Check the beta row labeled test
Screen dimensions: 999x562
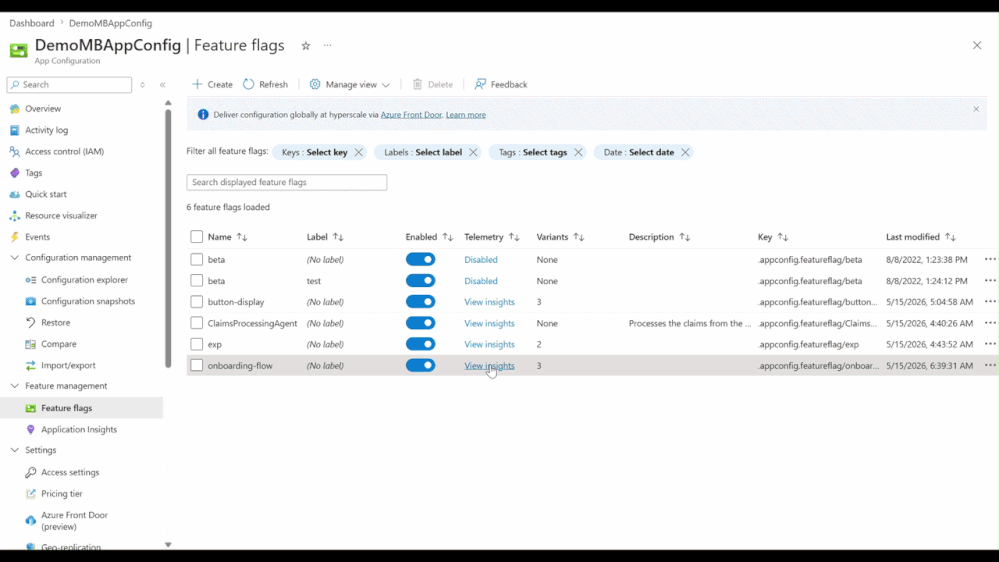[x=196, y=280]
